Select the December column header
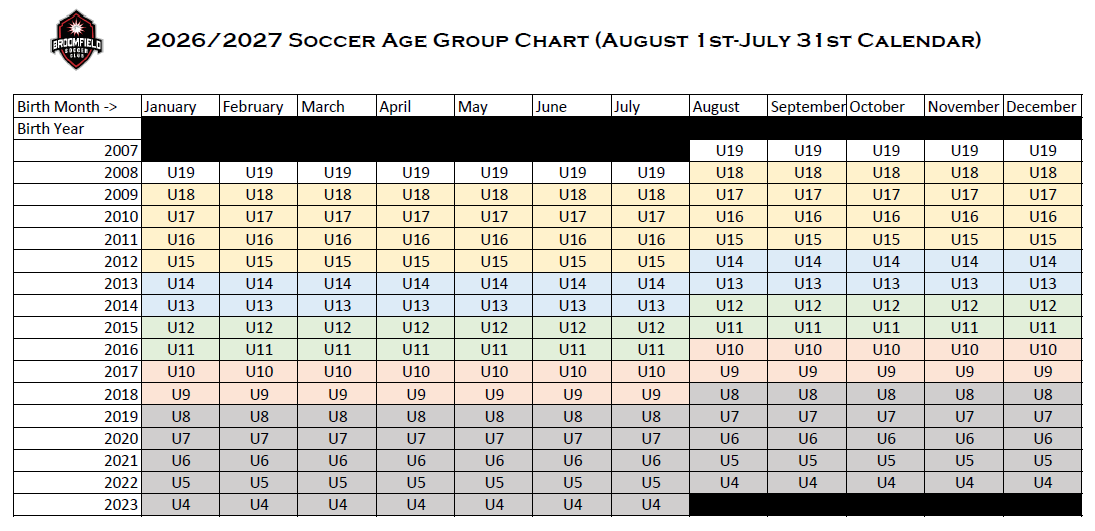 [1042, 107]
